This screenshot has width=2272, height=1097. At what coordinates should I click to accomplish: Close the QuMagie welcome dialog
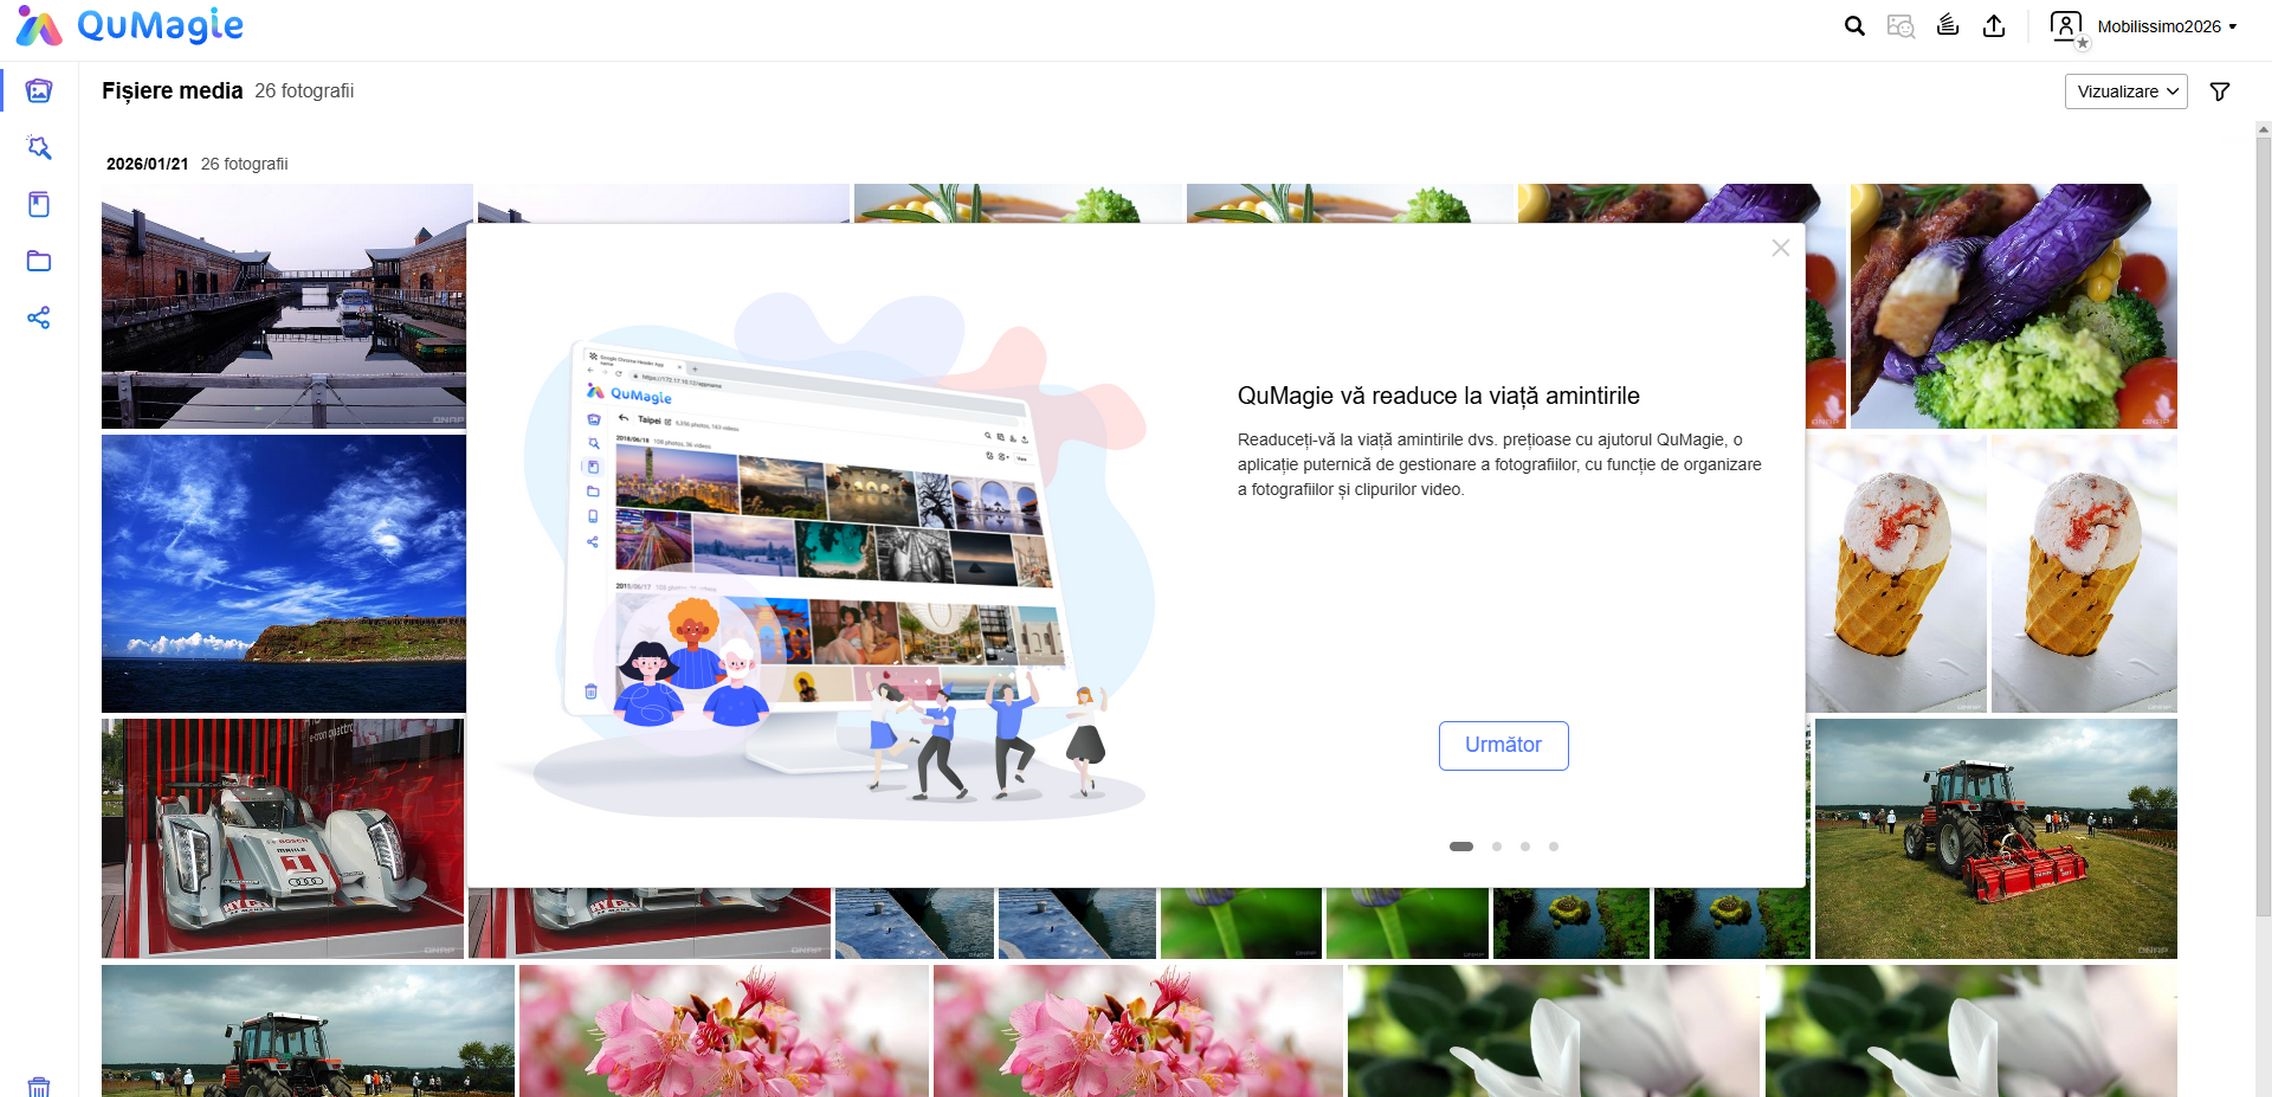pyautogui.click(x=1780, y=248)
